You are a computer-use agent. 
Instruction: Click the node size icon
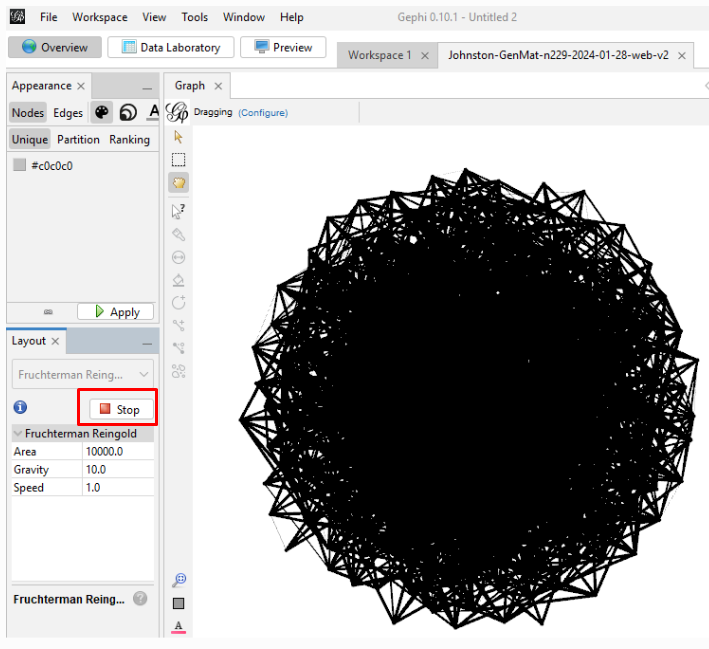click(128, 112)
